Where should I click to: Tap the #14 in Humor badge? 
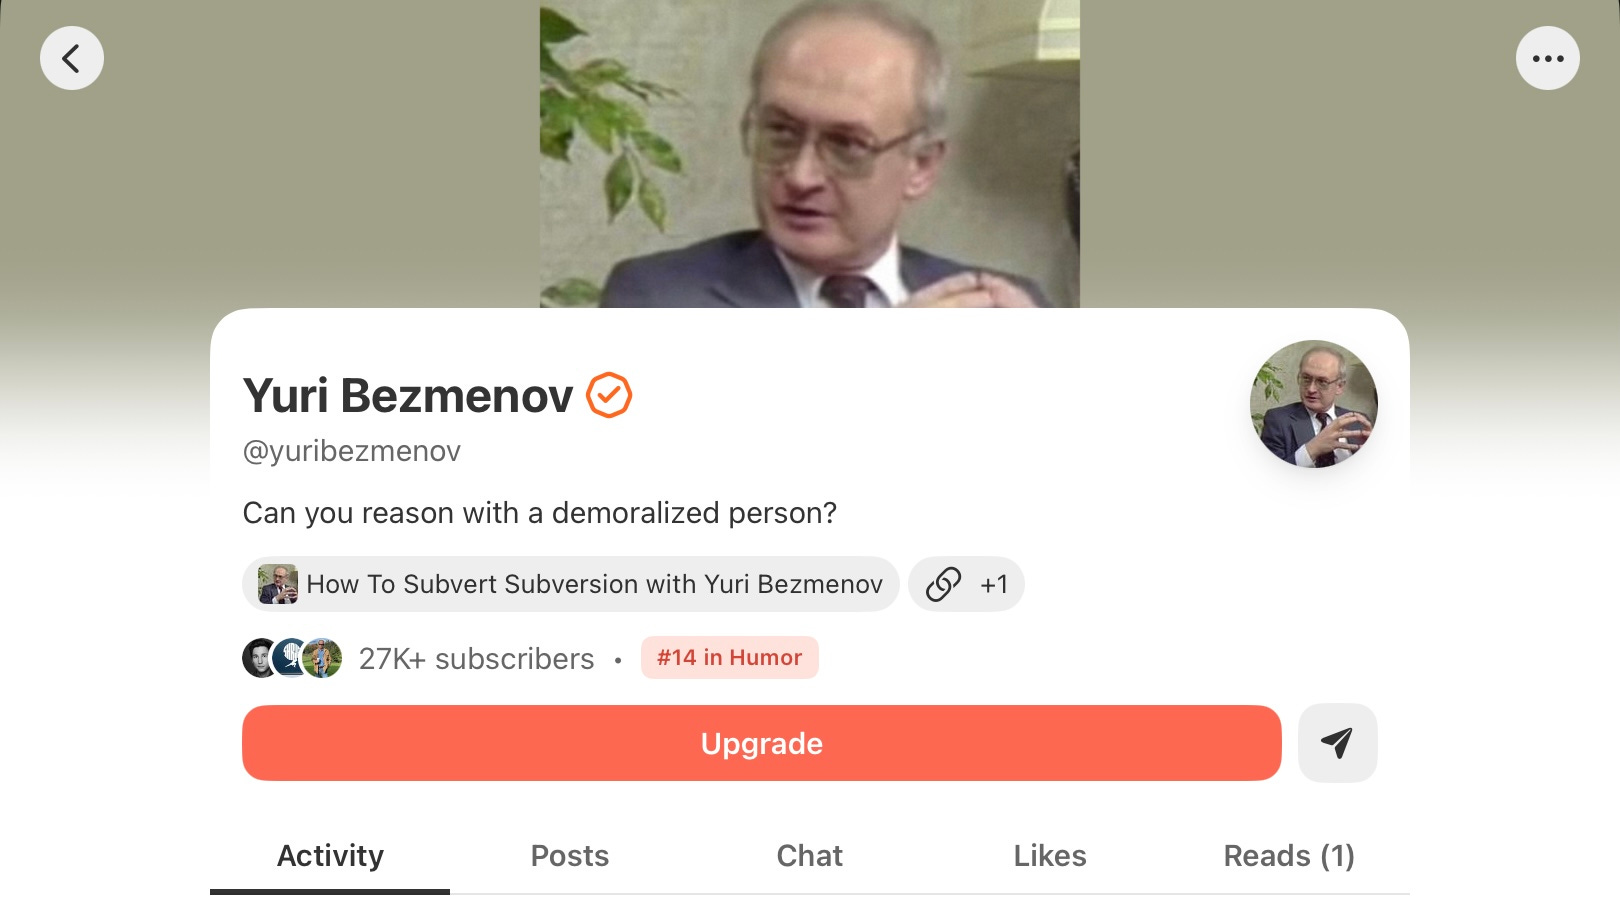tap(730, 658)
